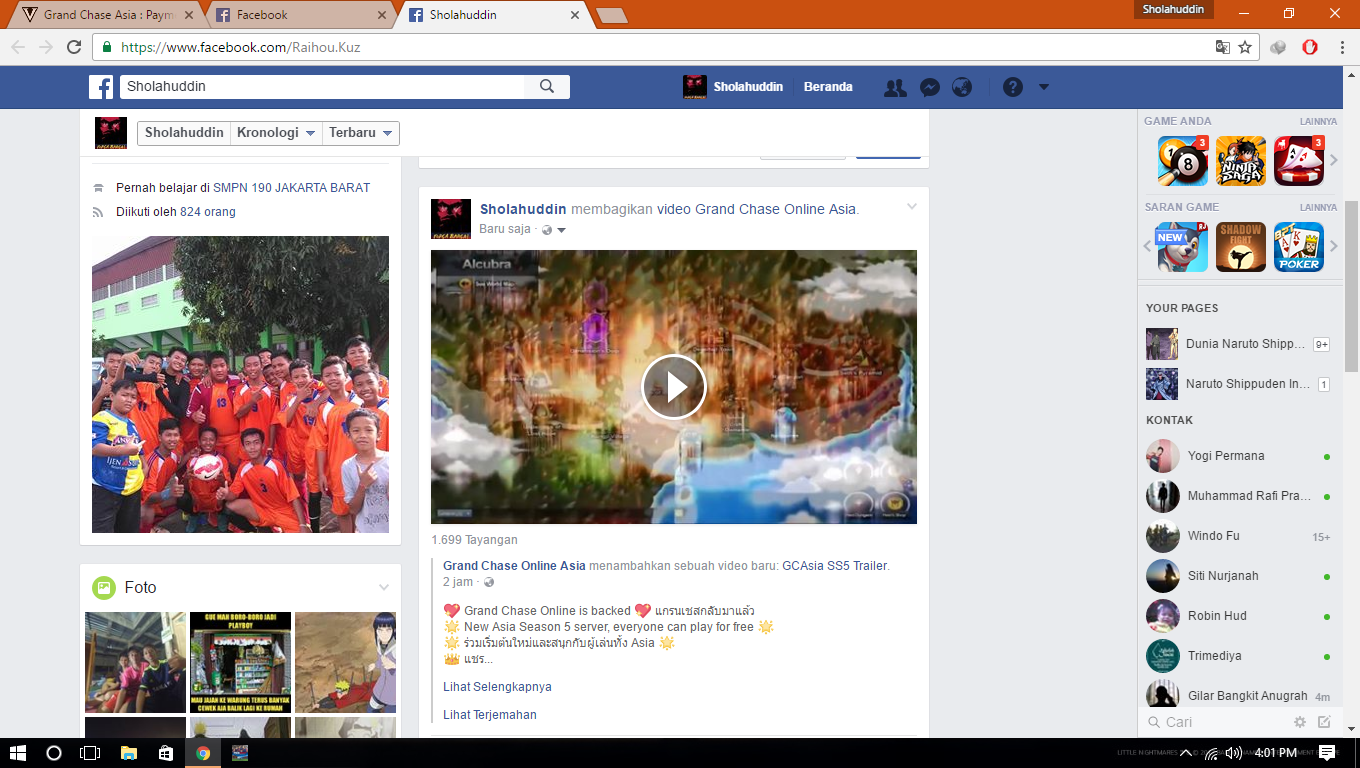1360x768 pixels.
Task: Go back to the previous page
Action: [x=18, y=47]
